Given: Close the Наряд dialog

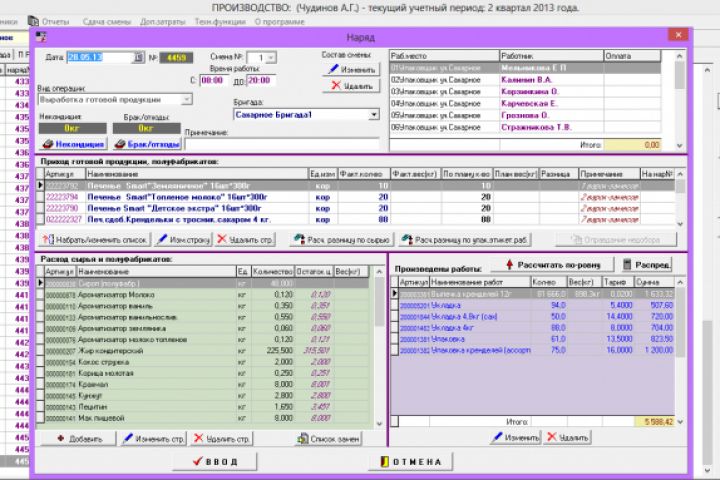Looking at the screenshot, I should pos(678,35).
